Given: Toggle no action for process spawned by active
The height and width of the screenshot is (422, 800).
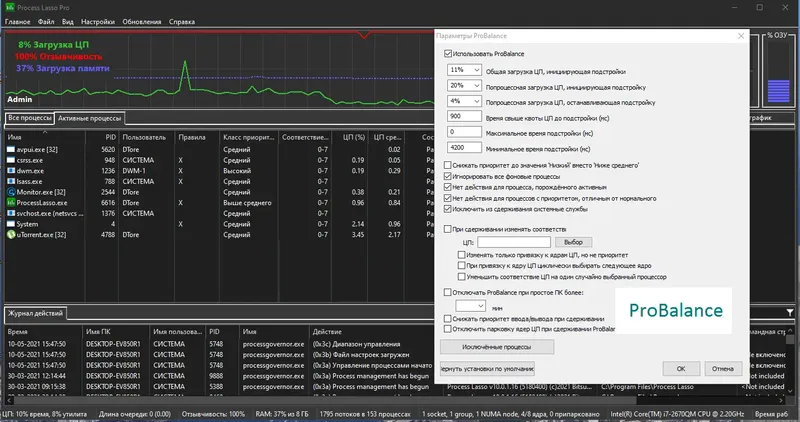Looking at the screenshot, I should (x=447, y=187).
